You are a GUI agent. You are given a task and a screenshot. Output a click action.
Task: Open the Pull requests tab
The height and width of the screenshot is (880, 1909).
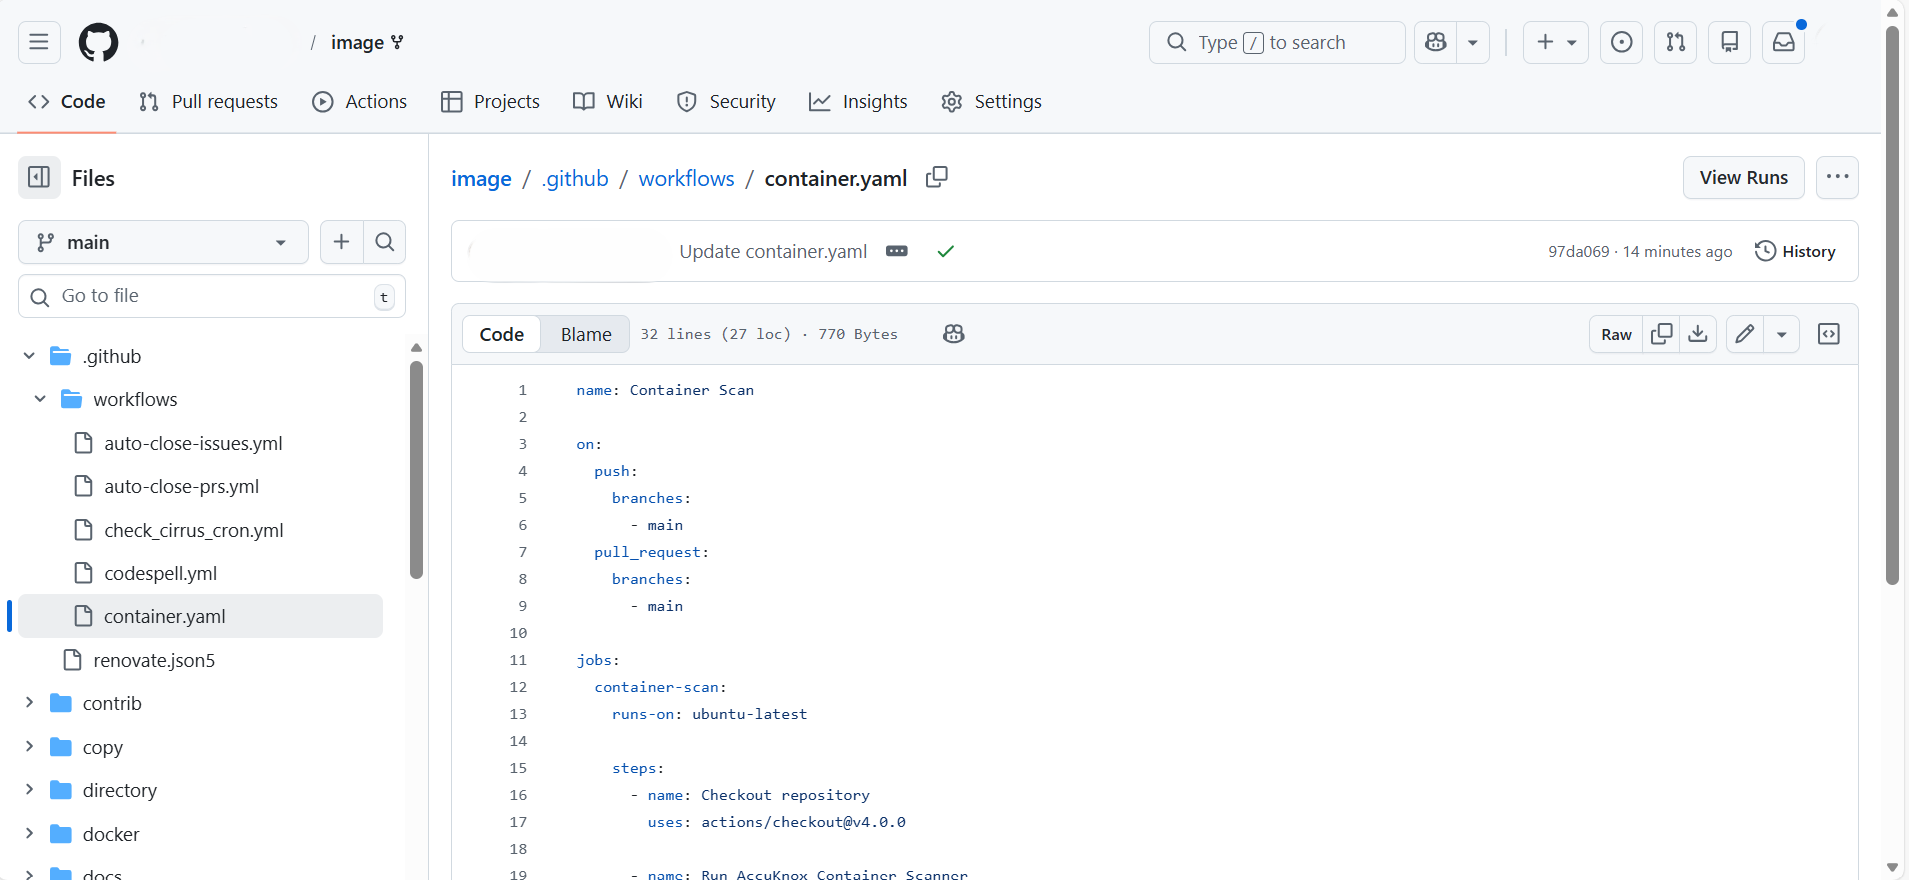pyautogui.click(x=208, y=101)
